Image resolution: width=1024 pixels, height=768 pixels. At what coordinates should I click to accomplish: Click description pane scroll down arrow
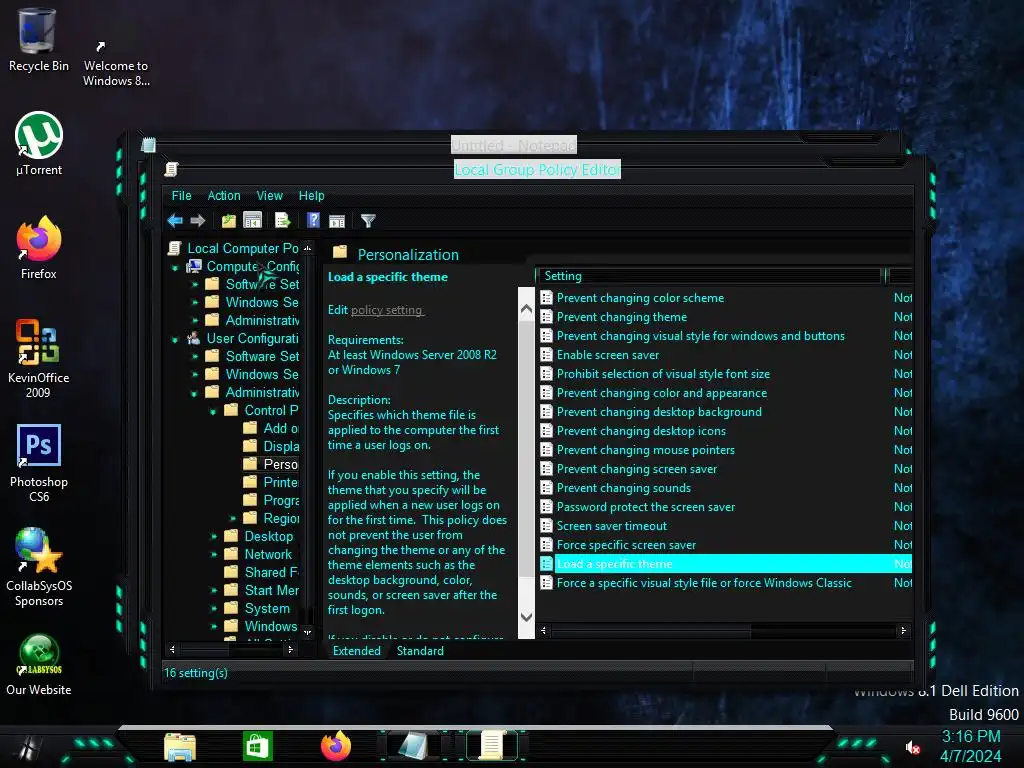pyautogui.click(x=526, y=616)
